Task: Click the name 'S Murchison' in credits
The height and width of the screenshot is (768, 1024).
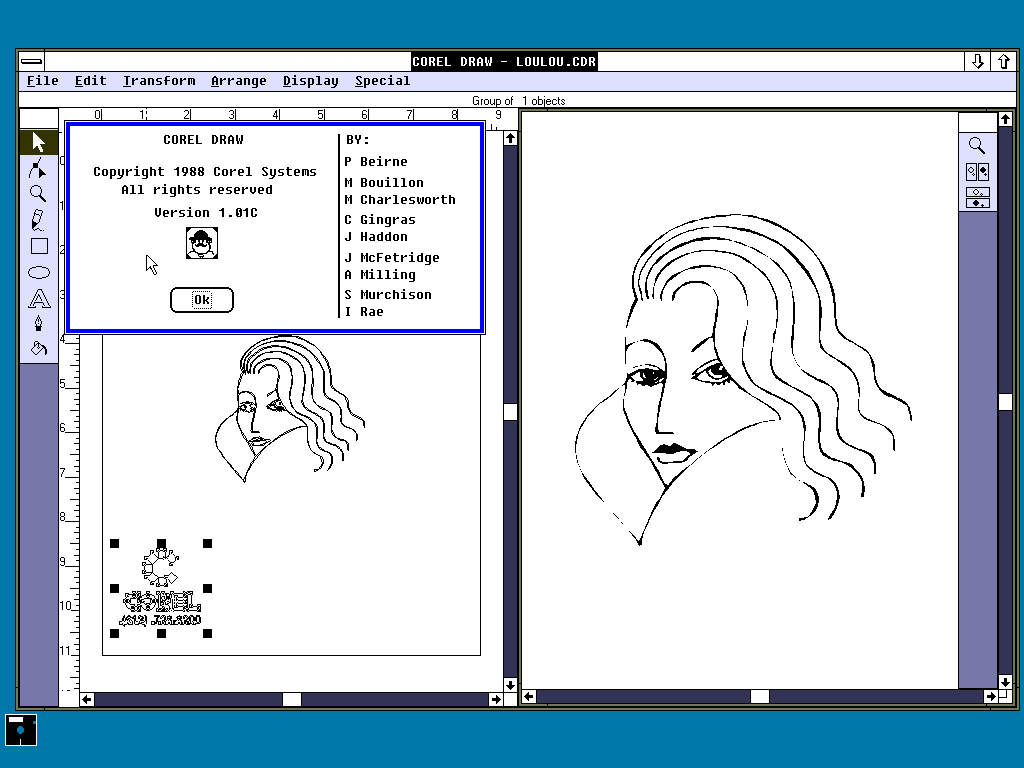Action: click(x=388, y=295)
